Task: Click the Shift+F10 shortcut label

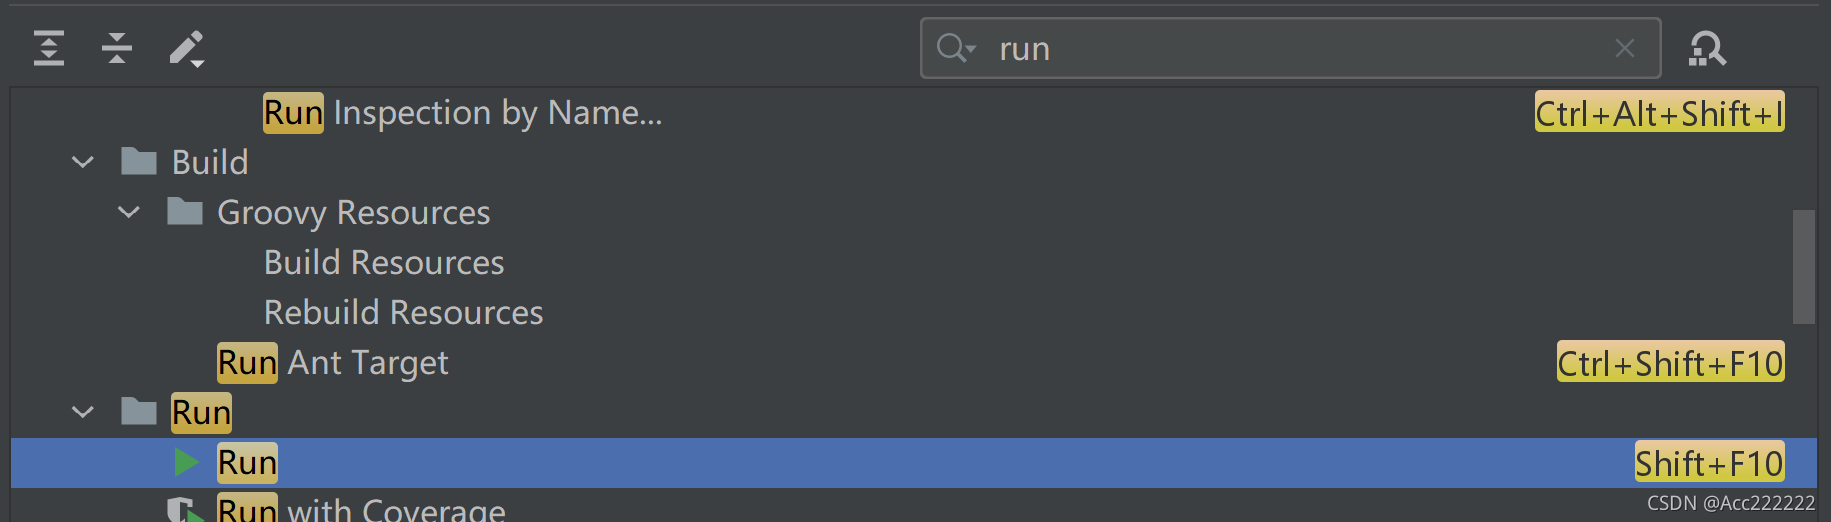Action: click(x=1709, y=463)
